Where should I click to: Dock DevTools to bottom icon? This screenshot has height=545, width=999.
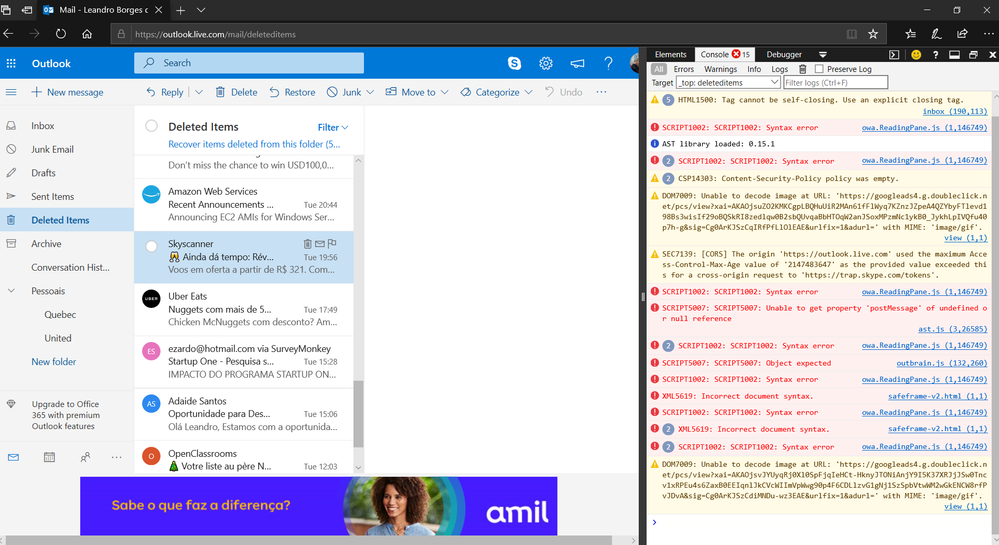[954, 55]
